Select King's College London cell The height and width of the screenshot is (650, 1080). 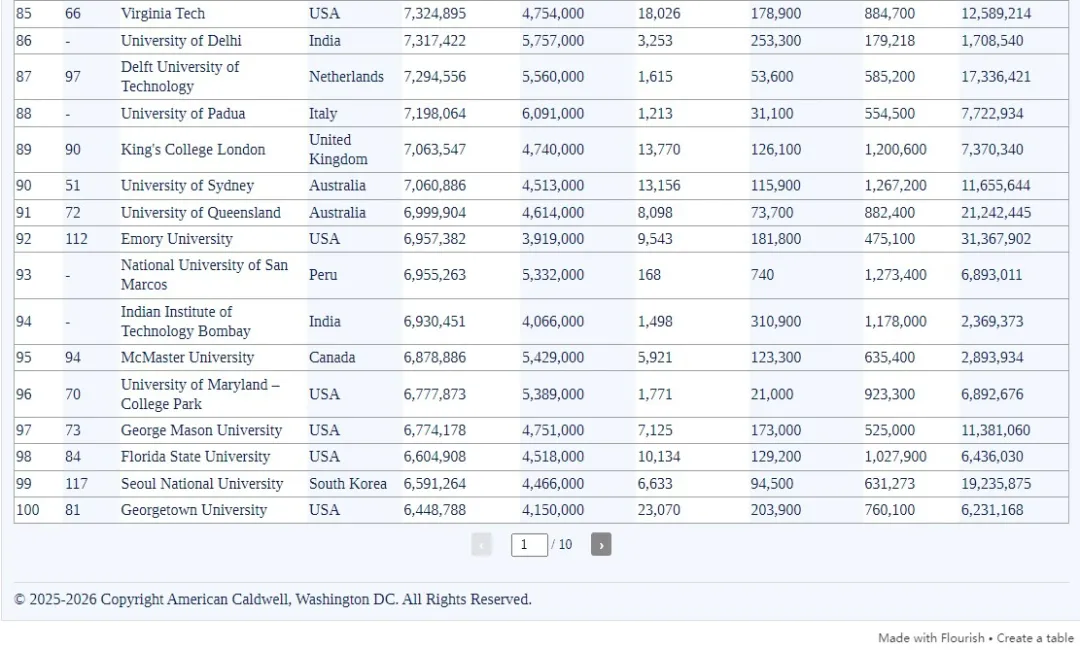coord(193,150)
